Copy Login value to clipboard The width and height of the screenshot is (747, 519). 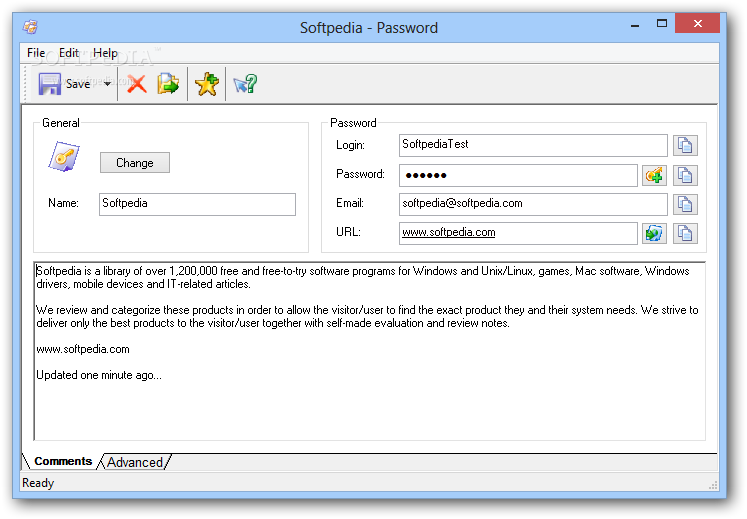(685, 145)
